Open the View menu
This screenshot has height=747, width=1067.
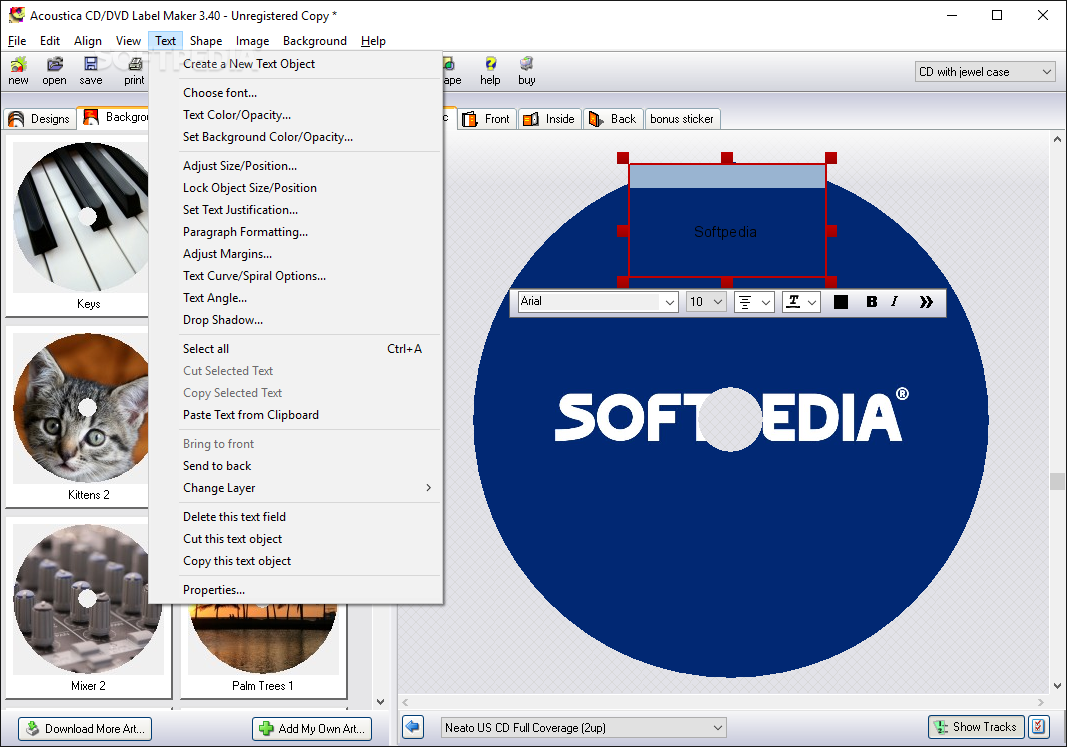(128, 41)
